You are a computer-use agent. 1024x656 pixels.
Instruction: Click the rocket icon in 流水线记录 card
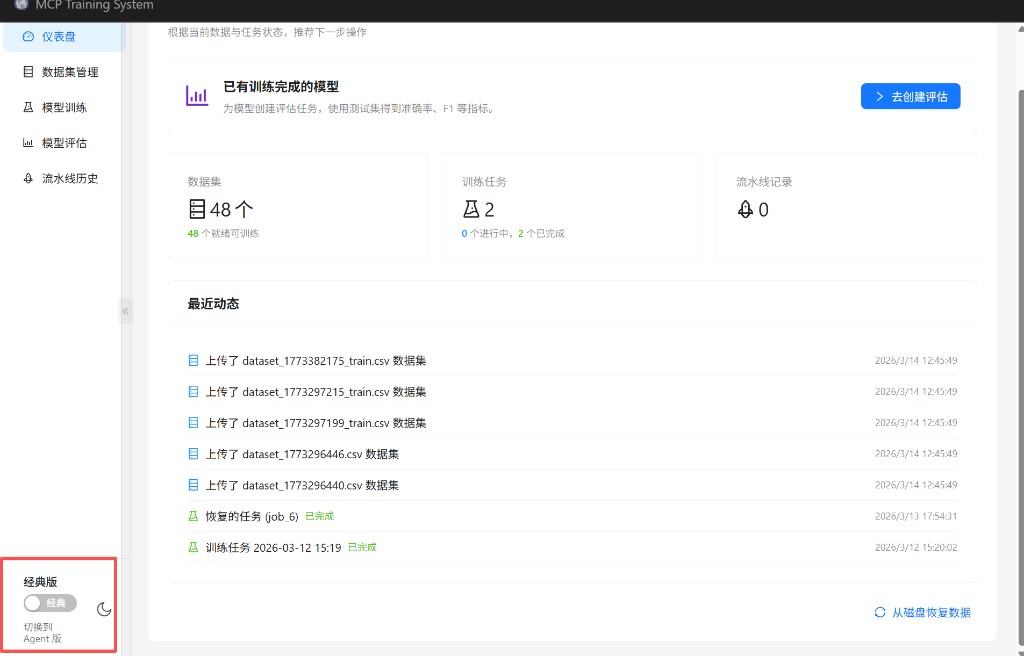[x=745, y=209]
